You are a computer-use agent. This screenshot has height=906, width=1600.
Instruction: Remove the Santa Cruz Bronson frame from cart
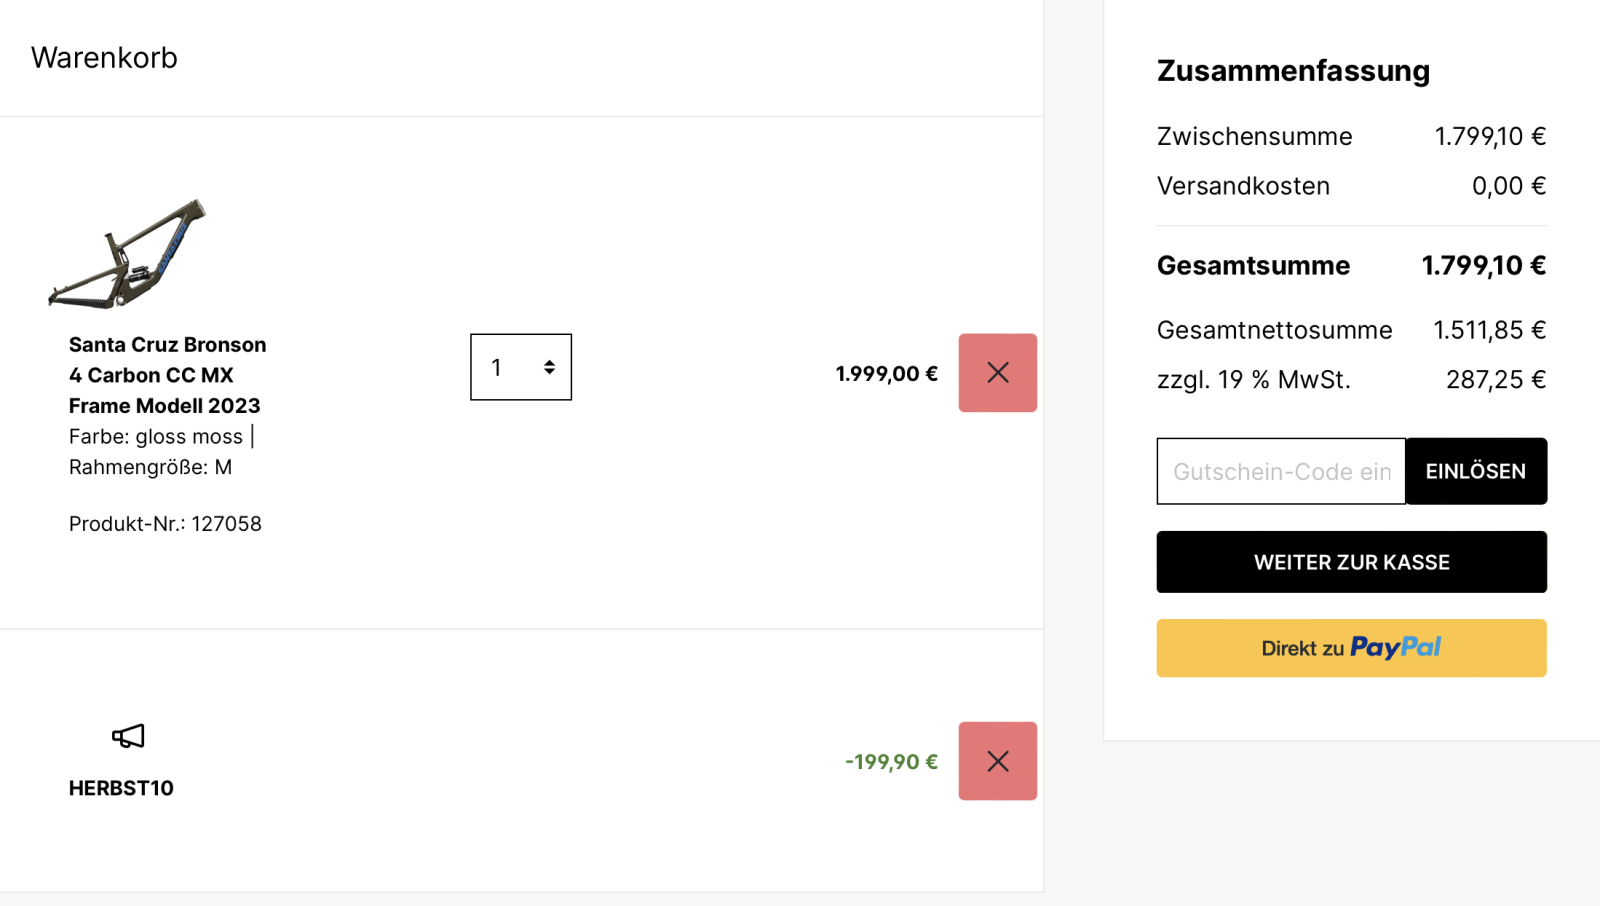pos(997,373)
